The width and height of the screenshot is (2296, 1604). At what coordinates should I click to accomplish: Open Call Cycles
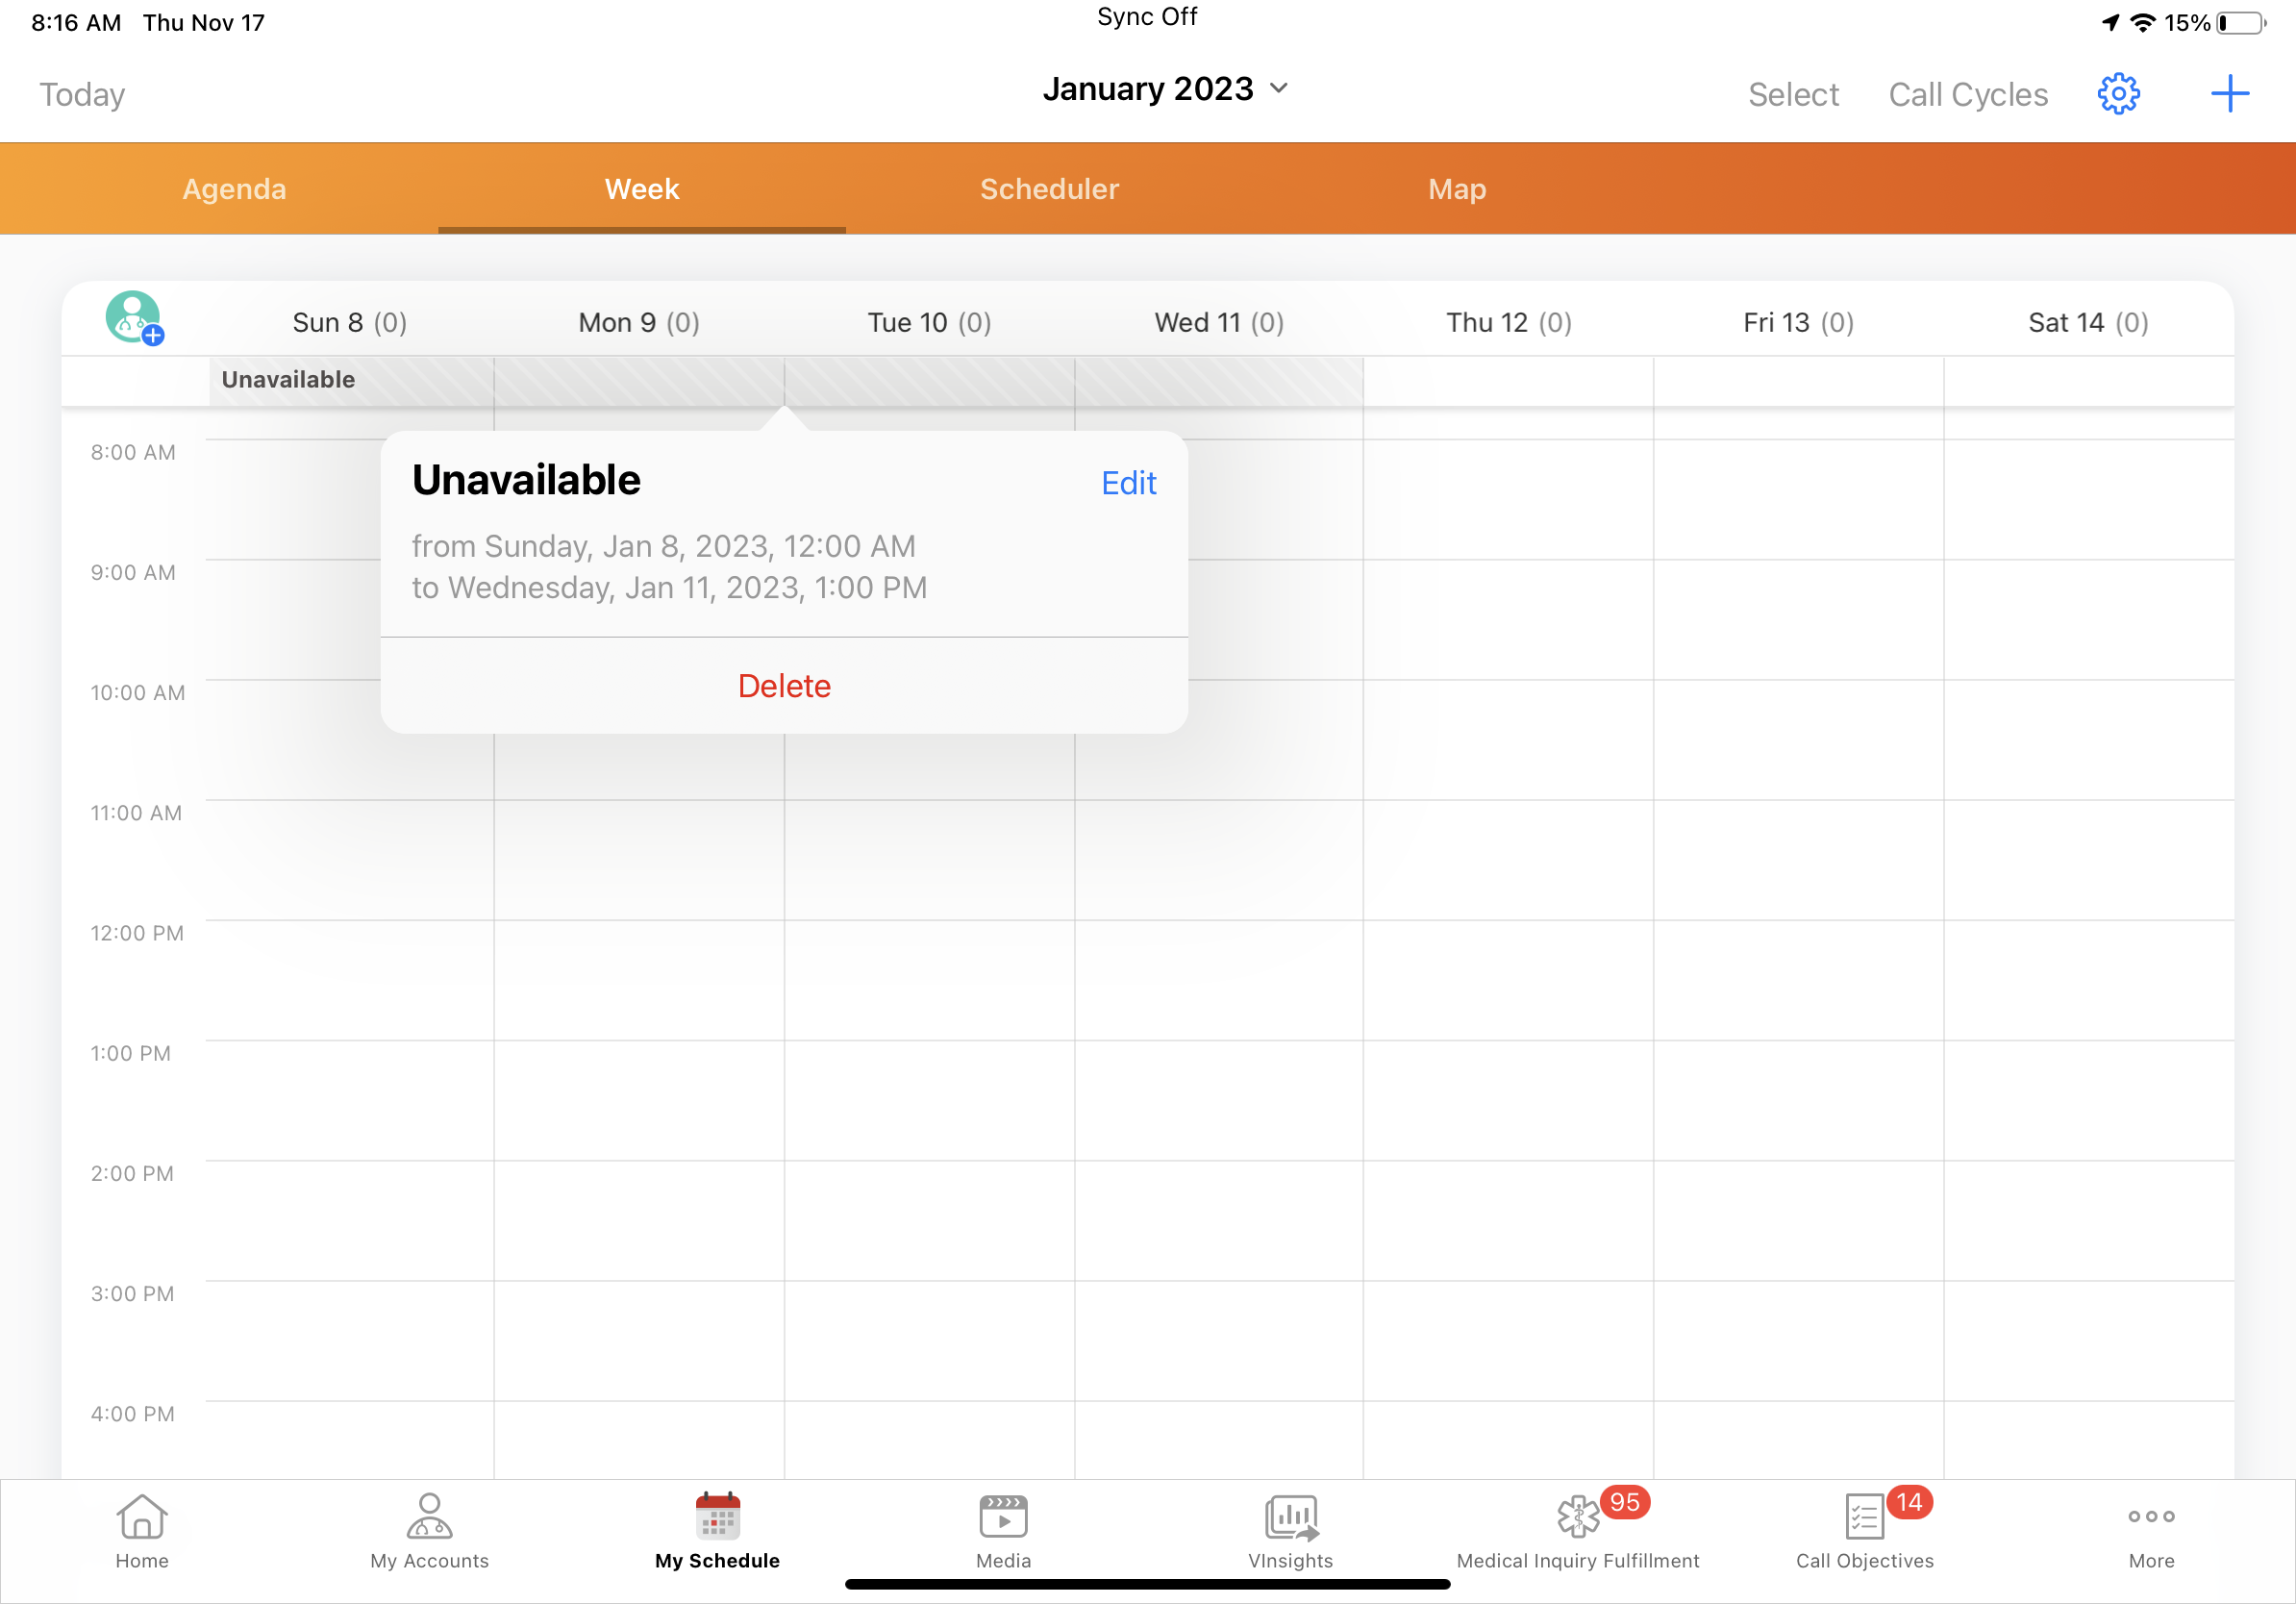pyautogui.click(x=1967, y=94)
